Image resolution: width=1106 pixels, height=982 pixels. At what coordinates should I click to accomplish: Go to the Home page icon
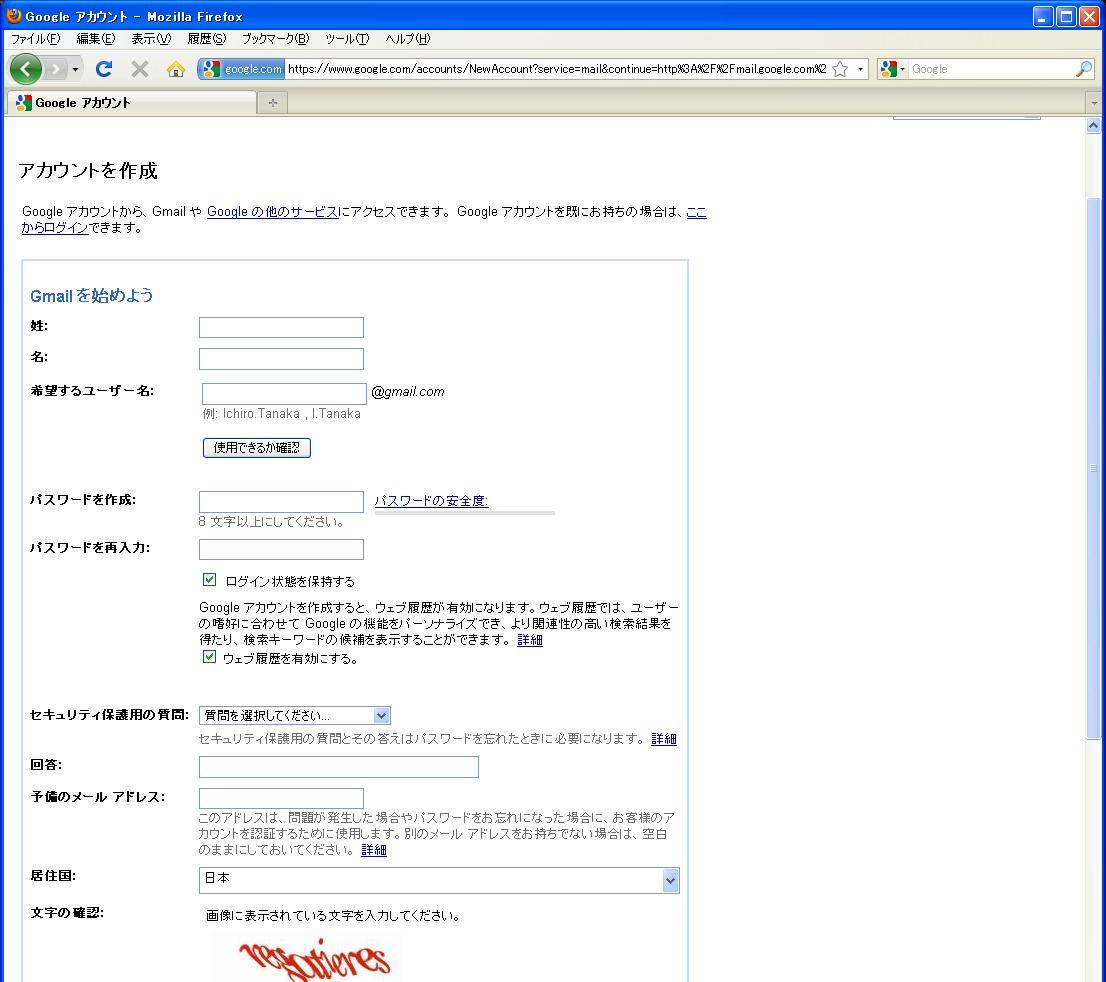(x=176, y=69)
